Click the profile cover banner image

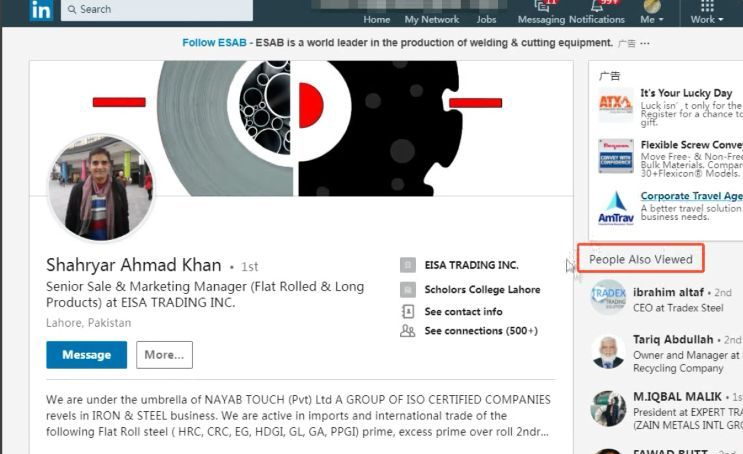tap(301, 128)
